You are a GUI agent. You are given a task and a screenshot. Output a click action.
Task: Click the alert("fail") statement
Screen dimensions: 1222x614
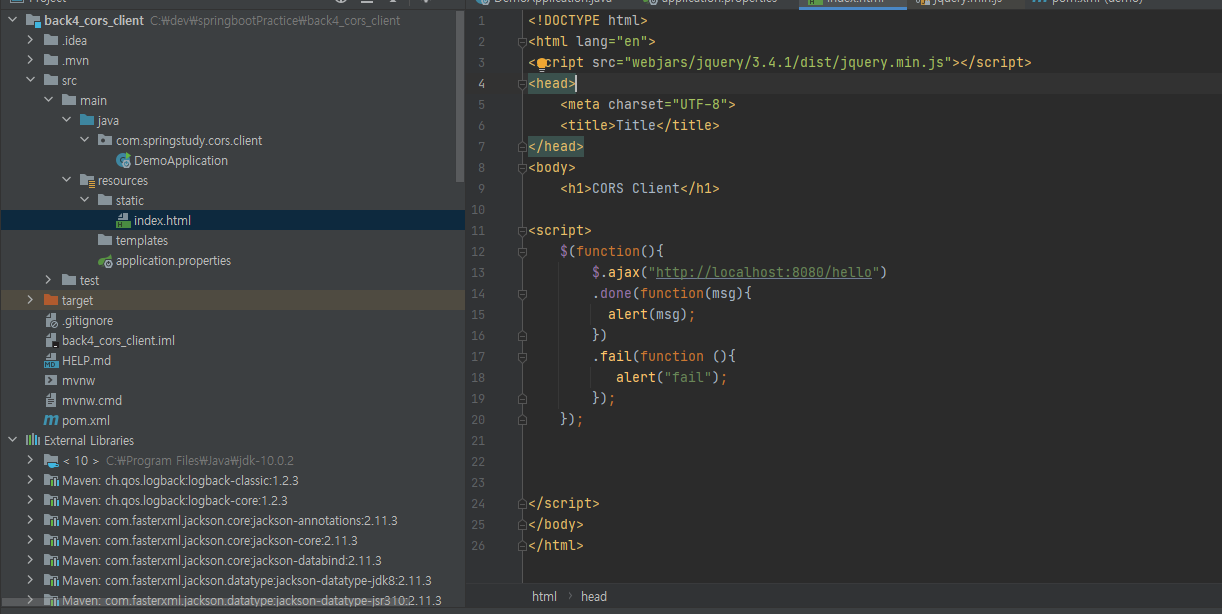tap(672, 377)
